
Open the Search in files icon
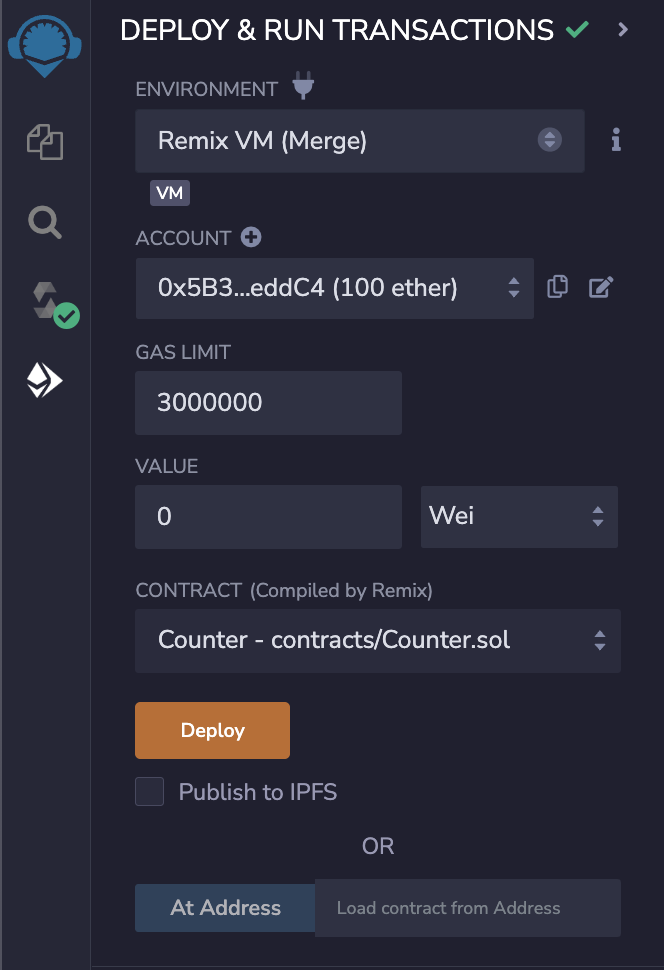coord(45,222)
